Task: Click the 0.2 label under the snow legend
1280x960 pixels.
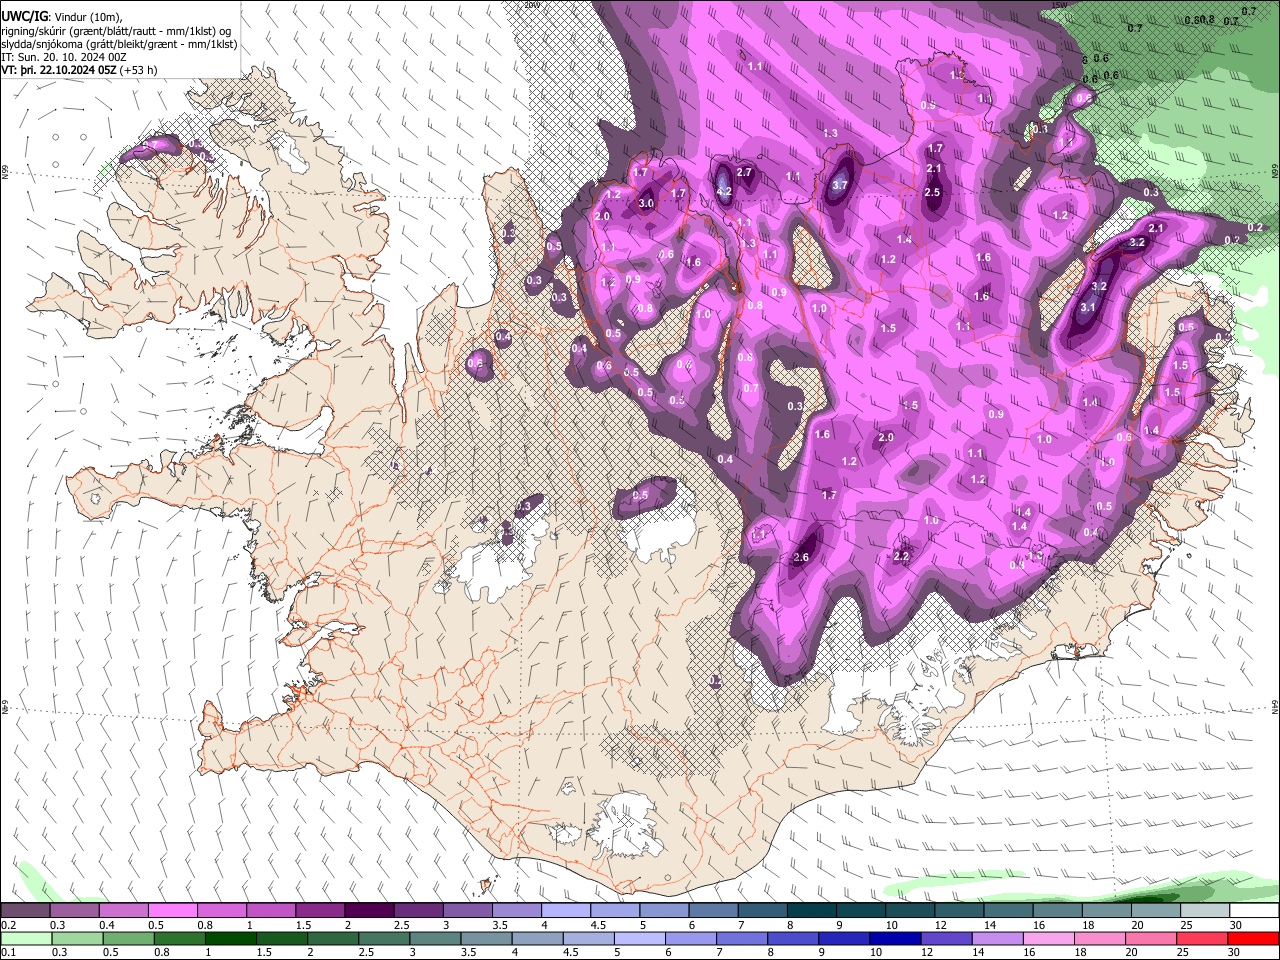Action: point(8,925)
